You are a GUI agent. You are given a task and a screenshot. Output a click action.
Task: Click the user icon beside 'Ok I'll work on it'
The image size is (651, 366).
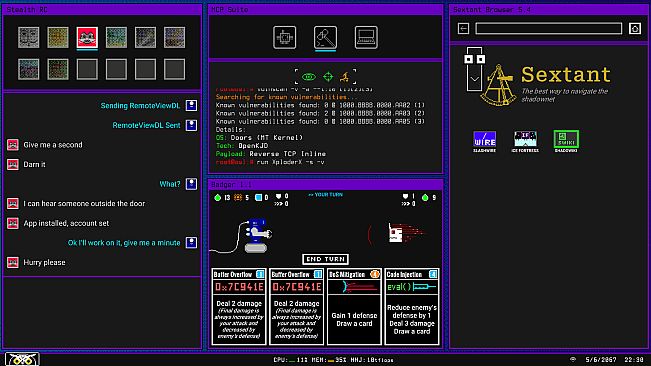tap(191, 243)
